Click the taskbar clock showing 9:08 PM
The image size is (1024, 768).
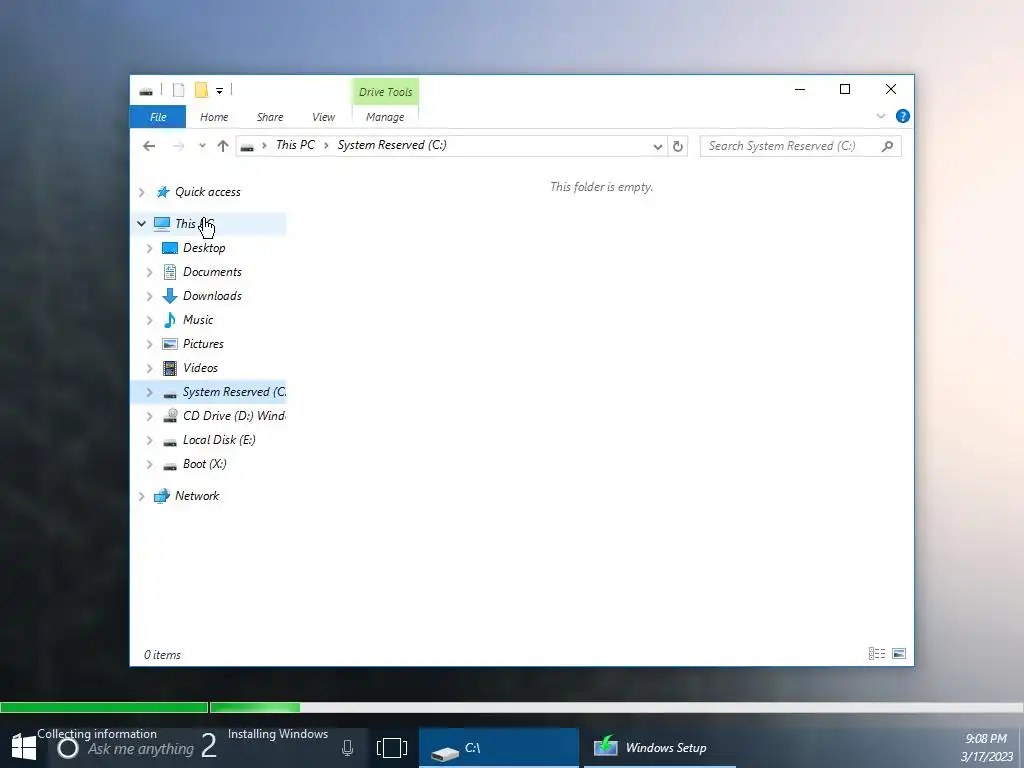tap(986, 739)
